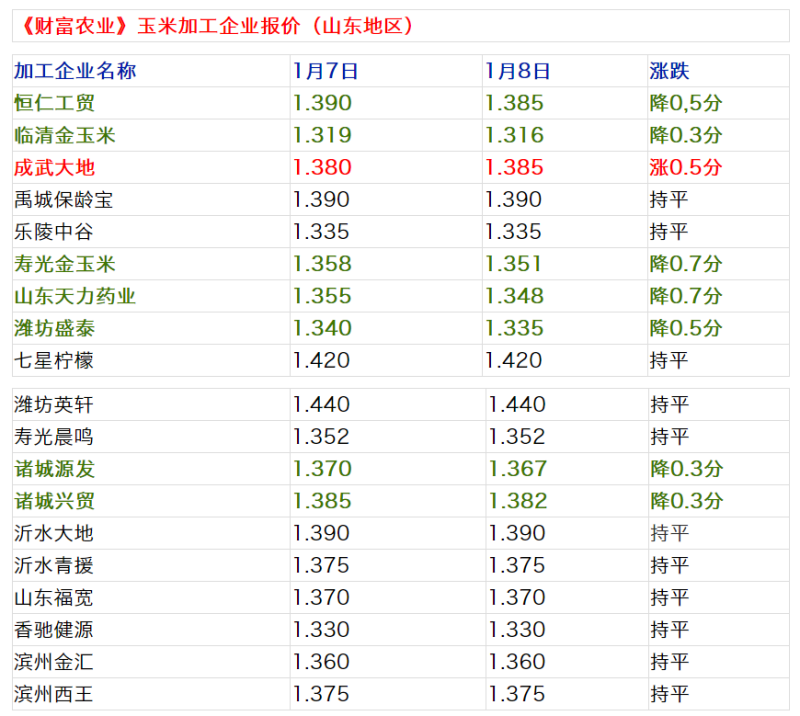Screen dimensions: 800x716
Task: Click on 乐陵中谷 in the table
Action: (x=54, y=232)
